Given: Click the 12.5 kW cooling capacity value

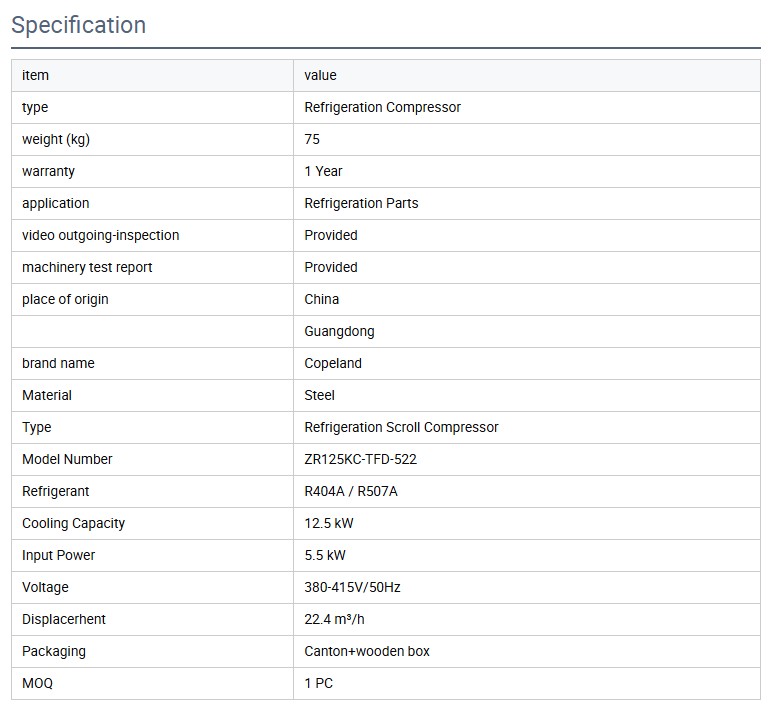Looking at the screenshot, I should coord(329,523).
